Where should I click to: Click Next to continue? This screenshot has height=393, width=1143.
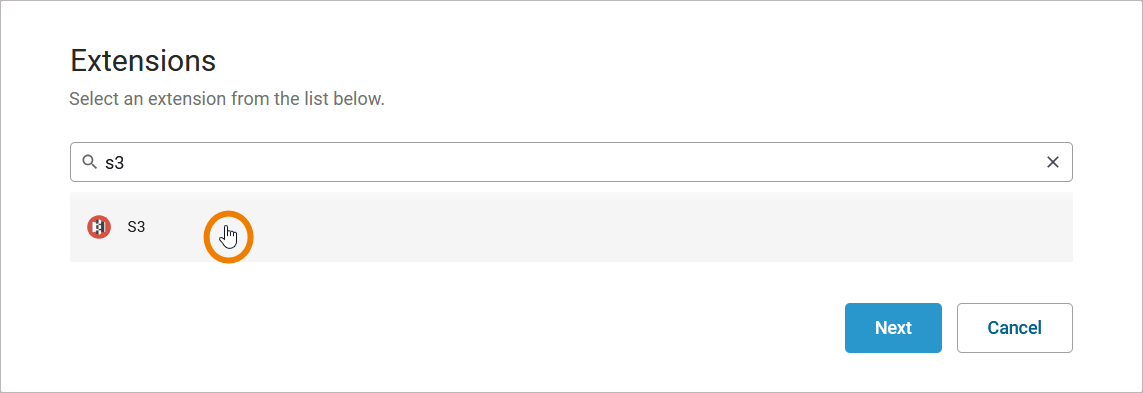[893, 328]
